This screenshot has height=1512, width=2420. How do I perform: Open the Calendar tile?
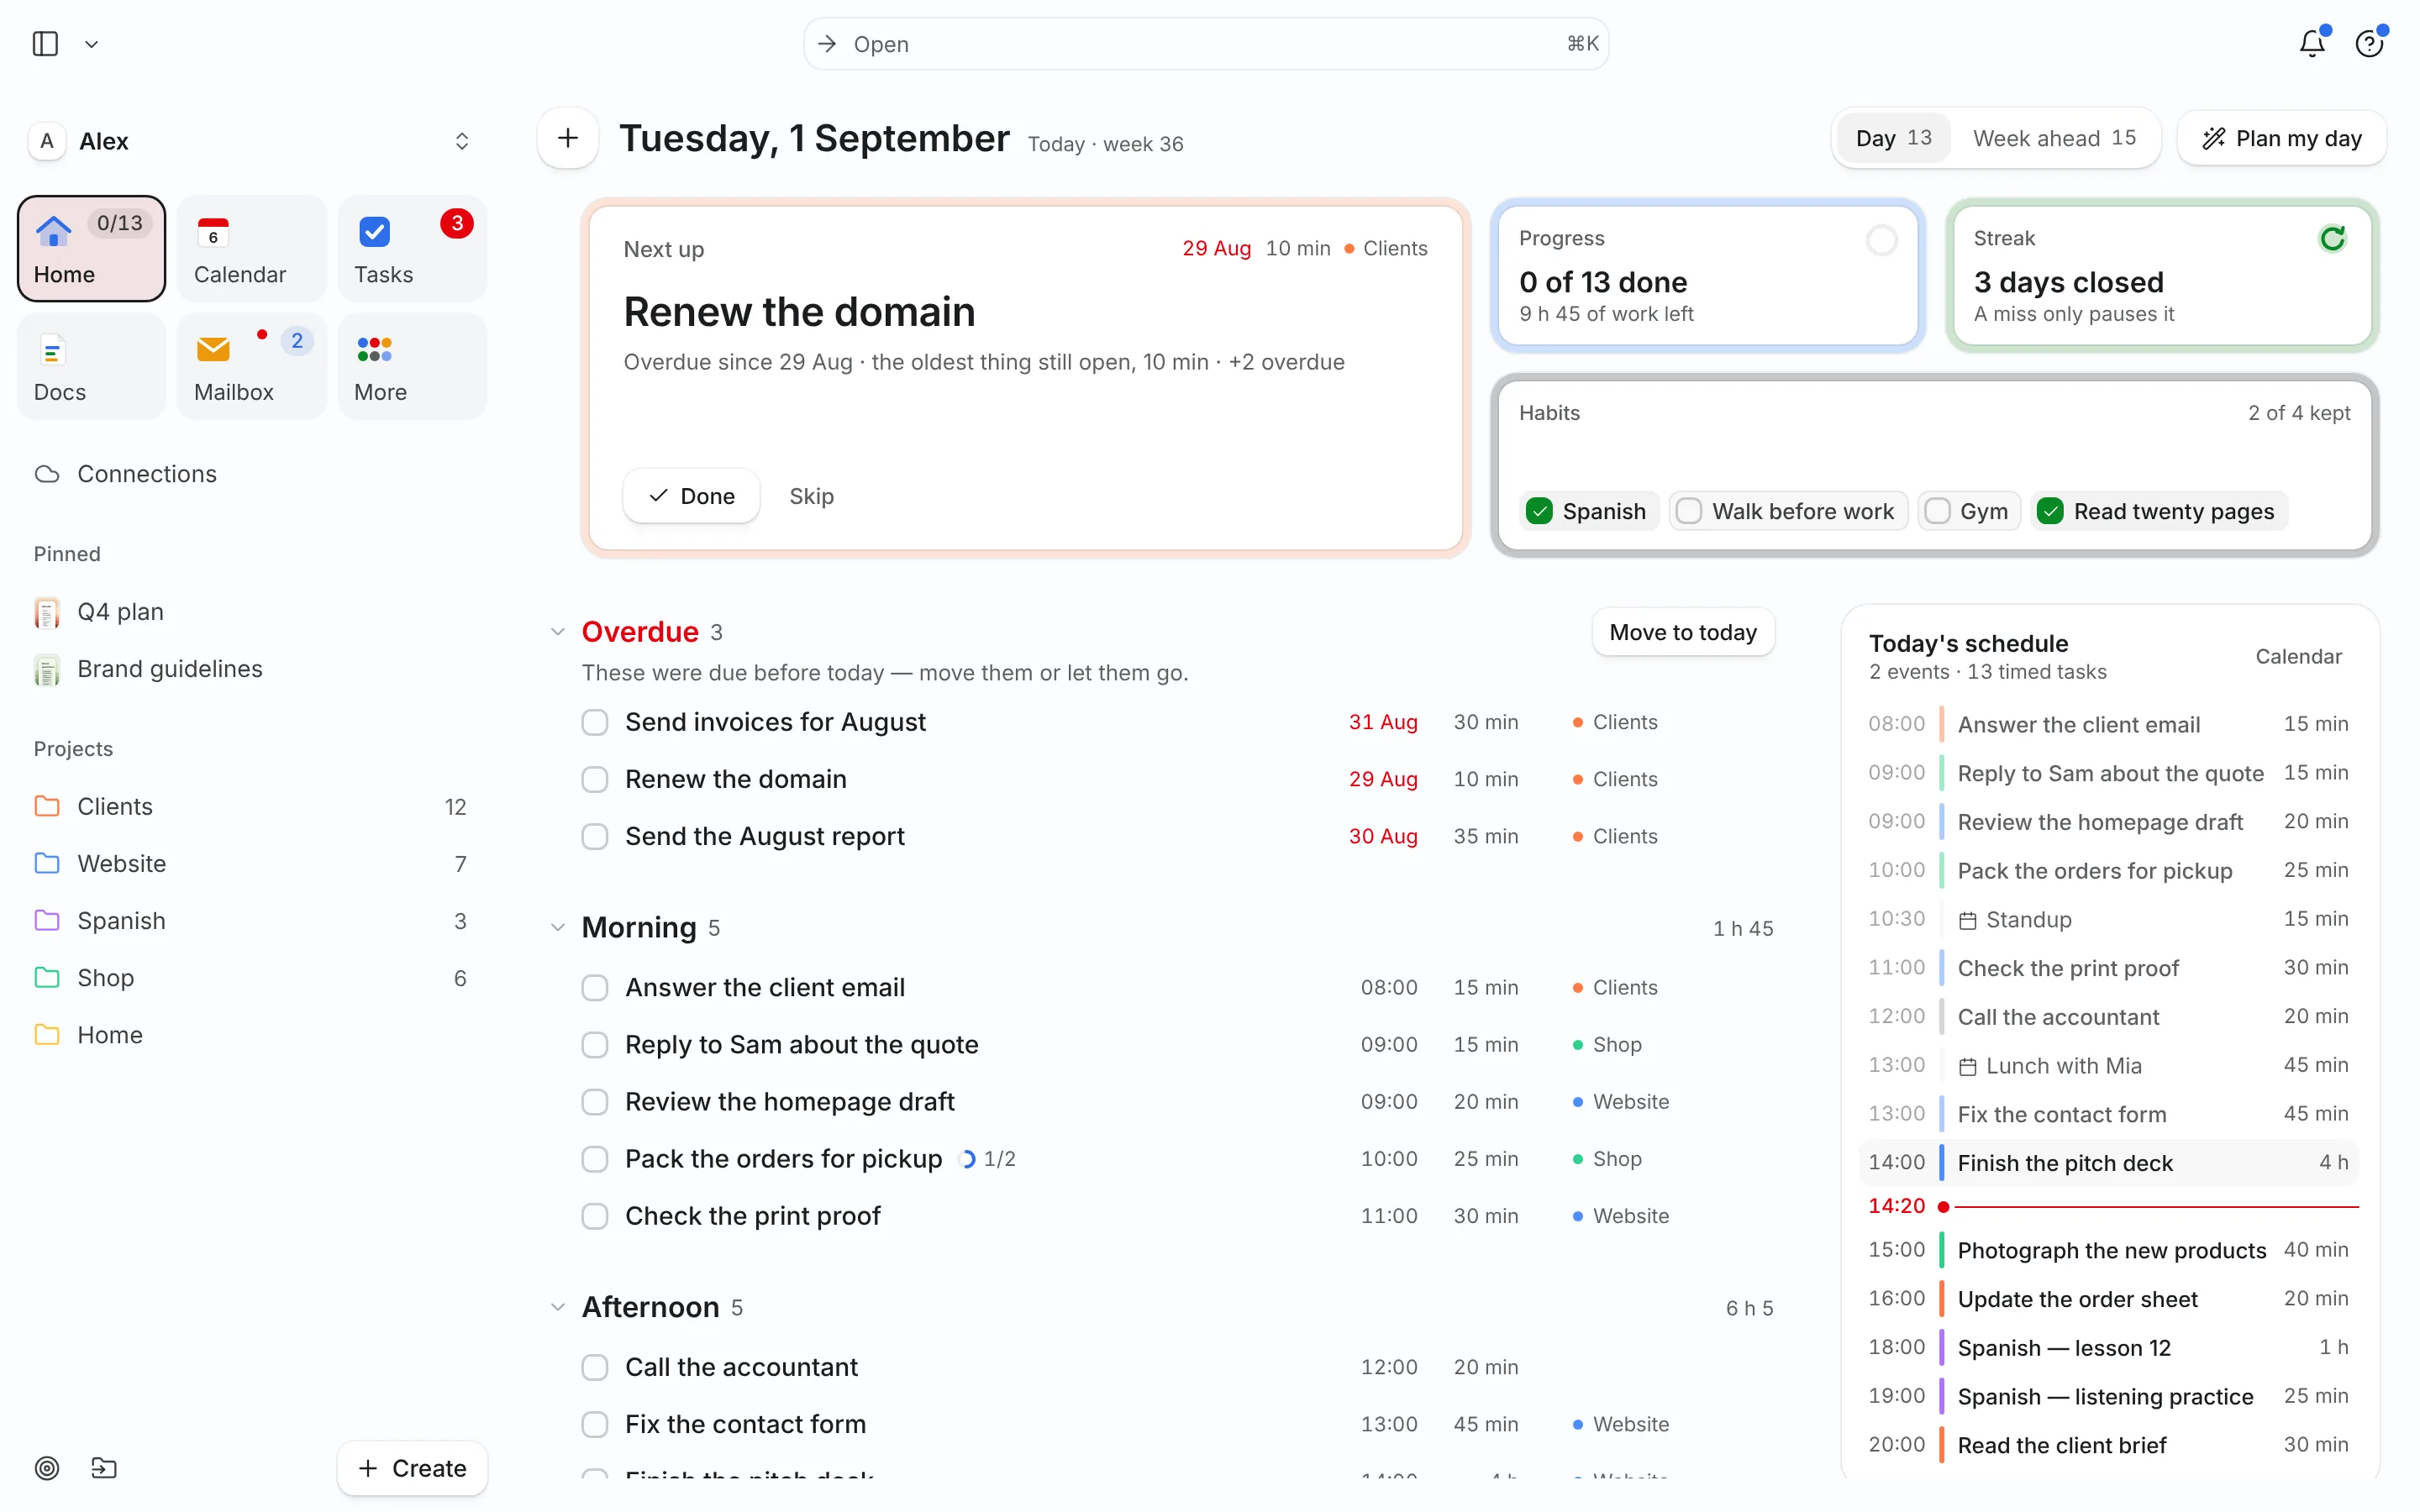pos(251,249)
